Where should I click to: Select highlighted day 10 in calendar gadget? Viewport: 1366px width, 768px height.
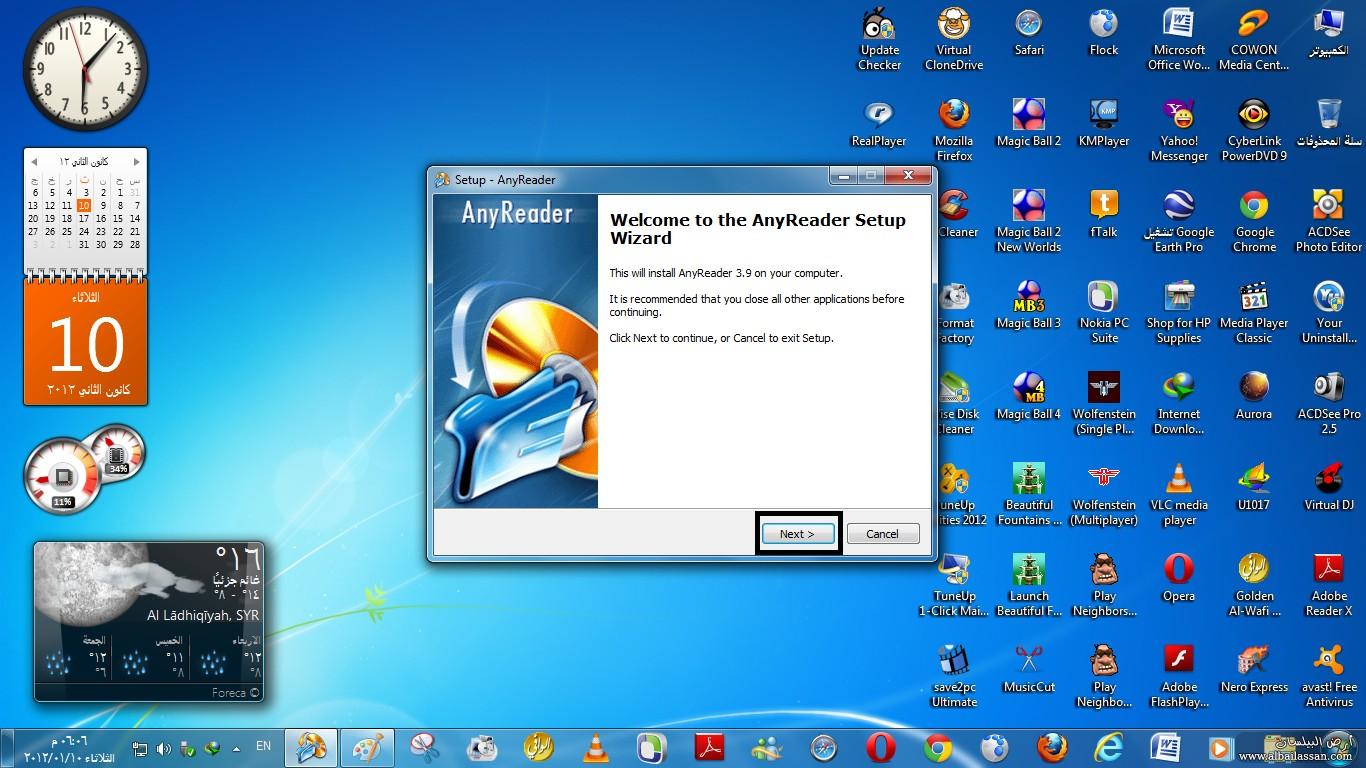pyautogui.click(x=84, y=205)
